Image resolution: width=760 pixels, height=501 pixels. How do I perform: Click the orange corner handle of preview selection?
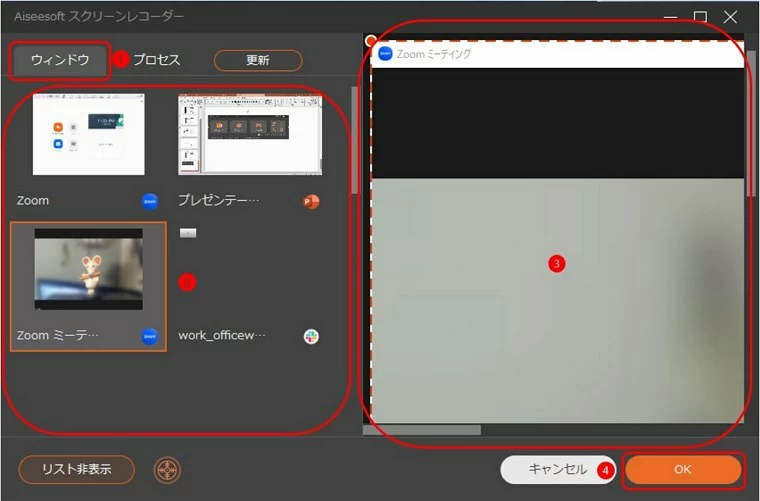click(371, 40)
